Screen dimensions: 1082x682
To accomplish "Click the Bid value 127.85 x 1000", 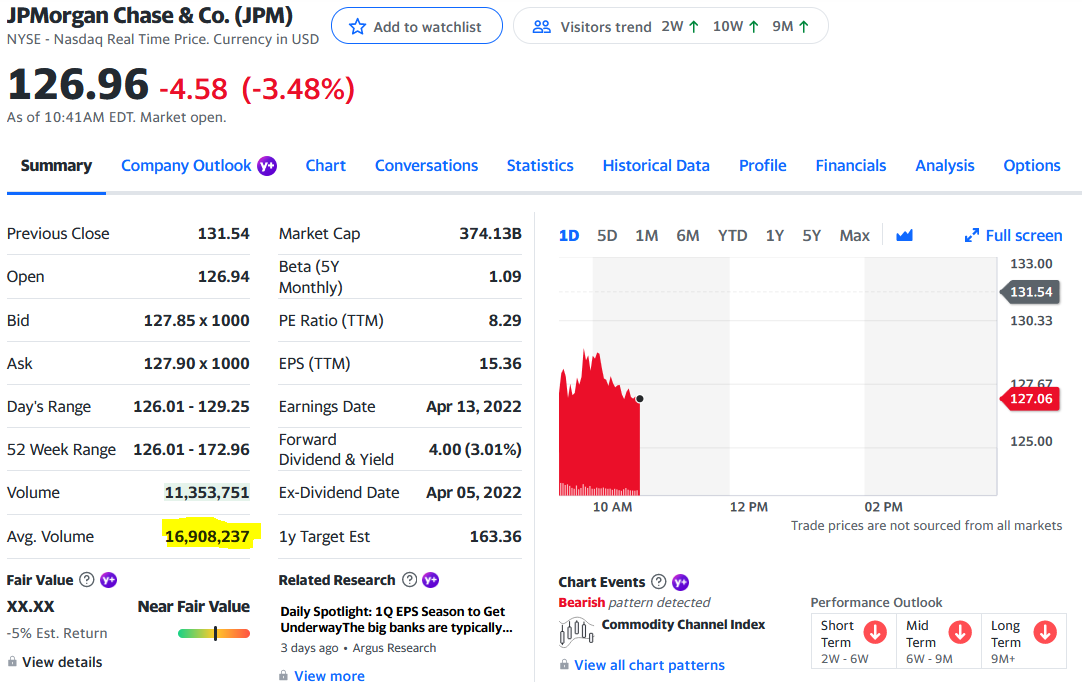I will 197,320.
